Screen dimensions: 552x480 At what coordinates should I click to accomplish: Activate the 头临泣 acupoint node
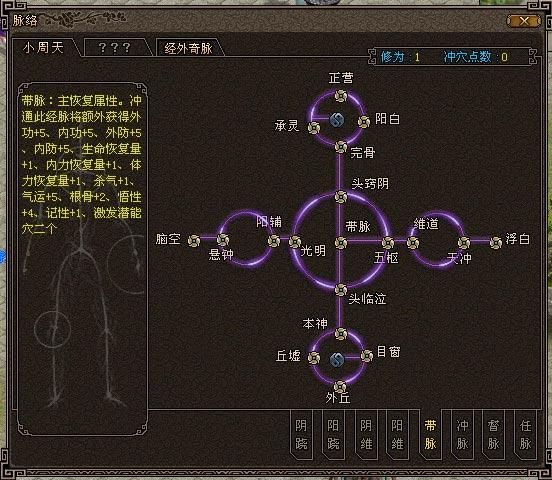click(341, 290)
